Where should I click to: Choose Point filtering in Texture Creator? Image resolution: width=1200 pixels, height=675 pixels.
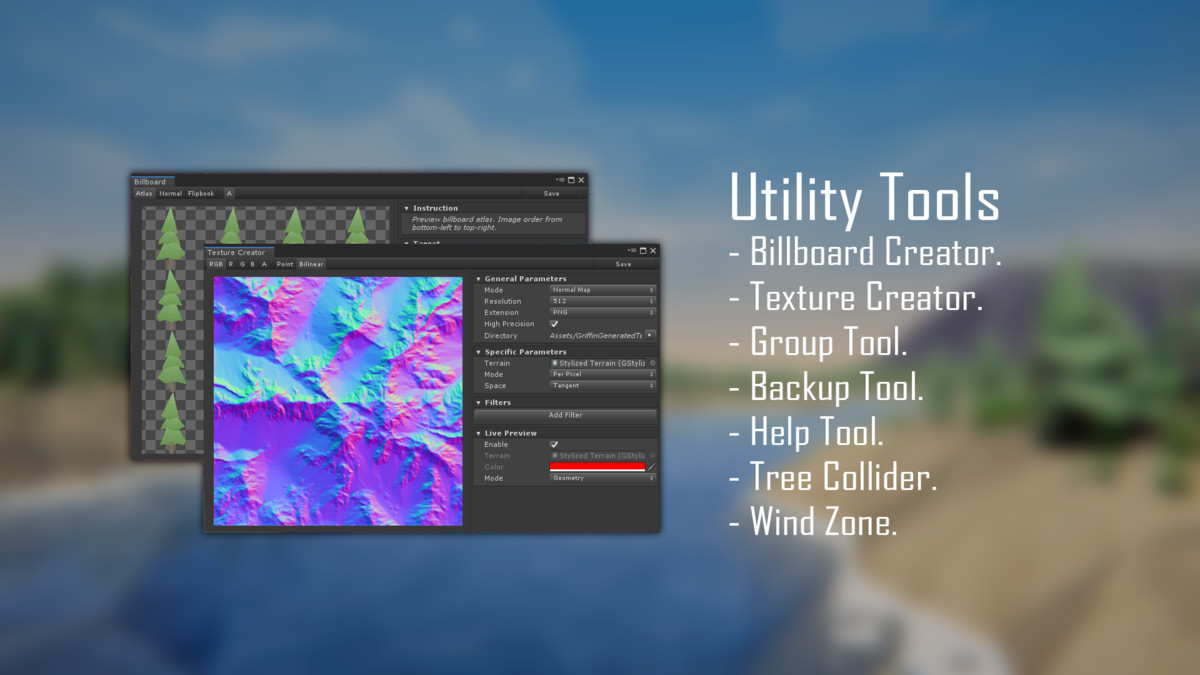point(285,264)
